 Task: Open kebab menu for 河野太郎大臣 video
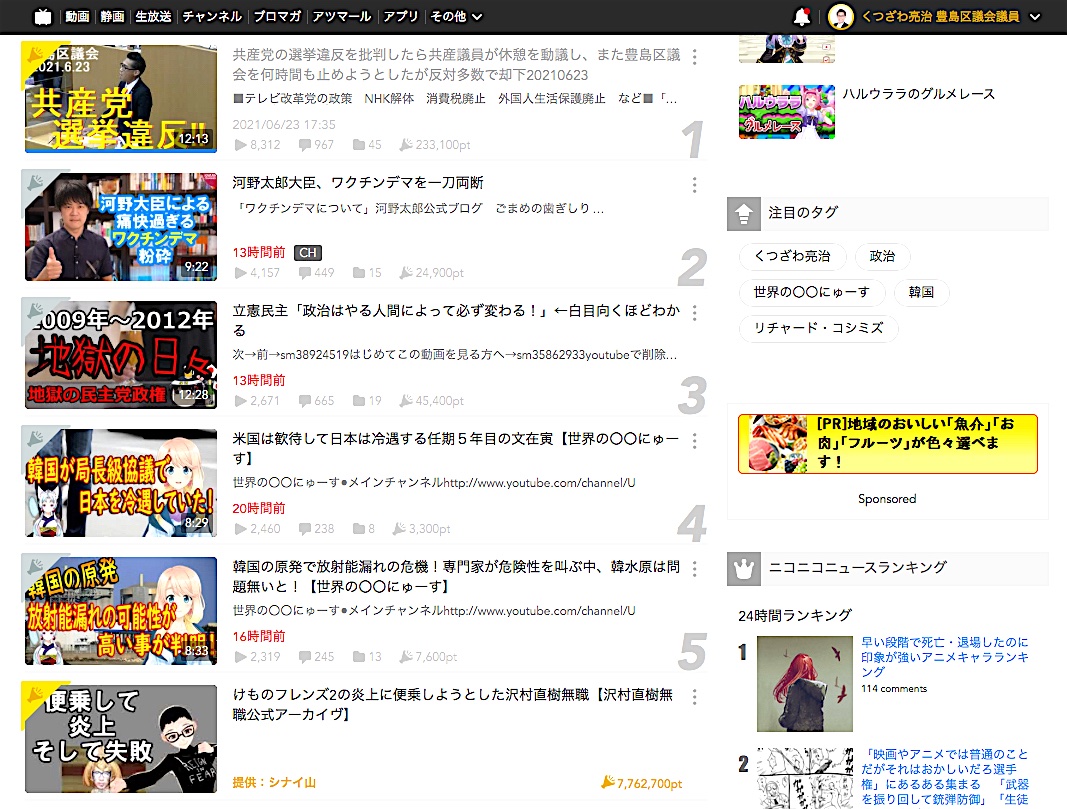tap(694, 185)
